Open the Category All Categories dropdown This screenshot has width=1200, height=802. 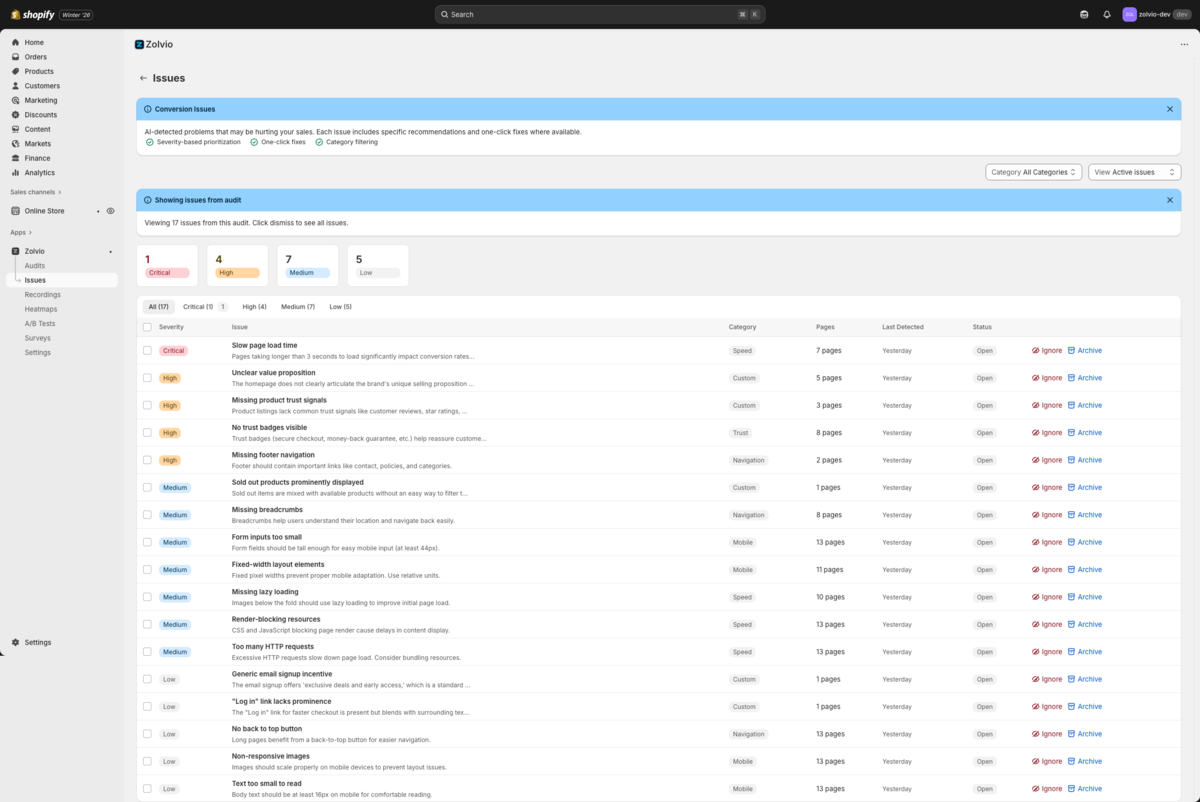pyautogui.click(x=1033, y=172)
